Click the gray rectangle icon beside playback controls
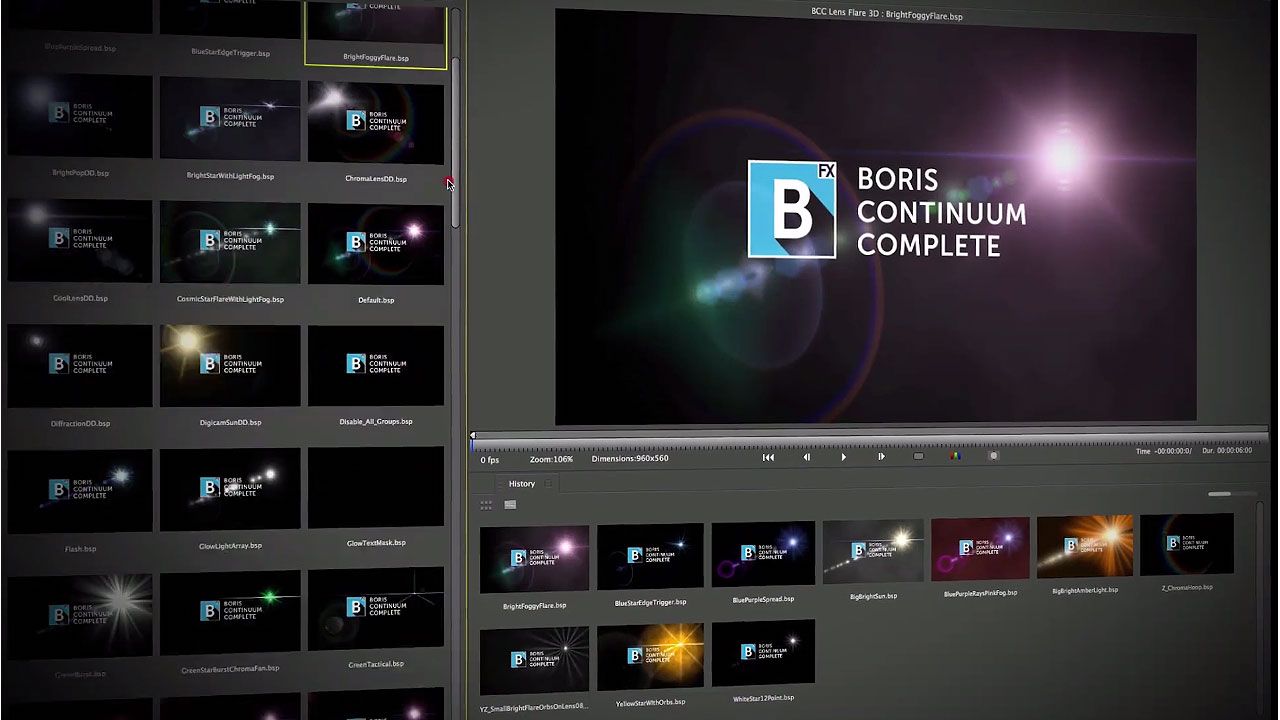Image resolution: width=1280 pixels, height=720 pixels. click(x=918, y=457)
